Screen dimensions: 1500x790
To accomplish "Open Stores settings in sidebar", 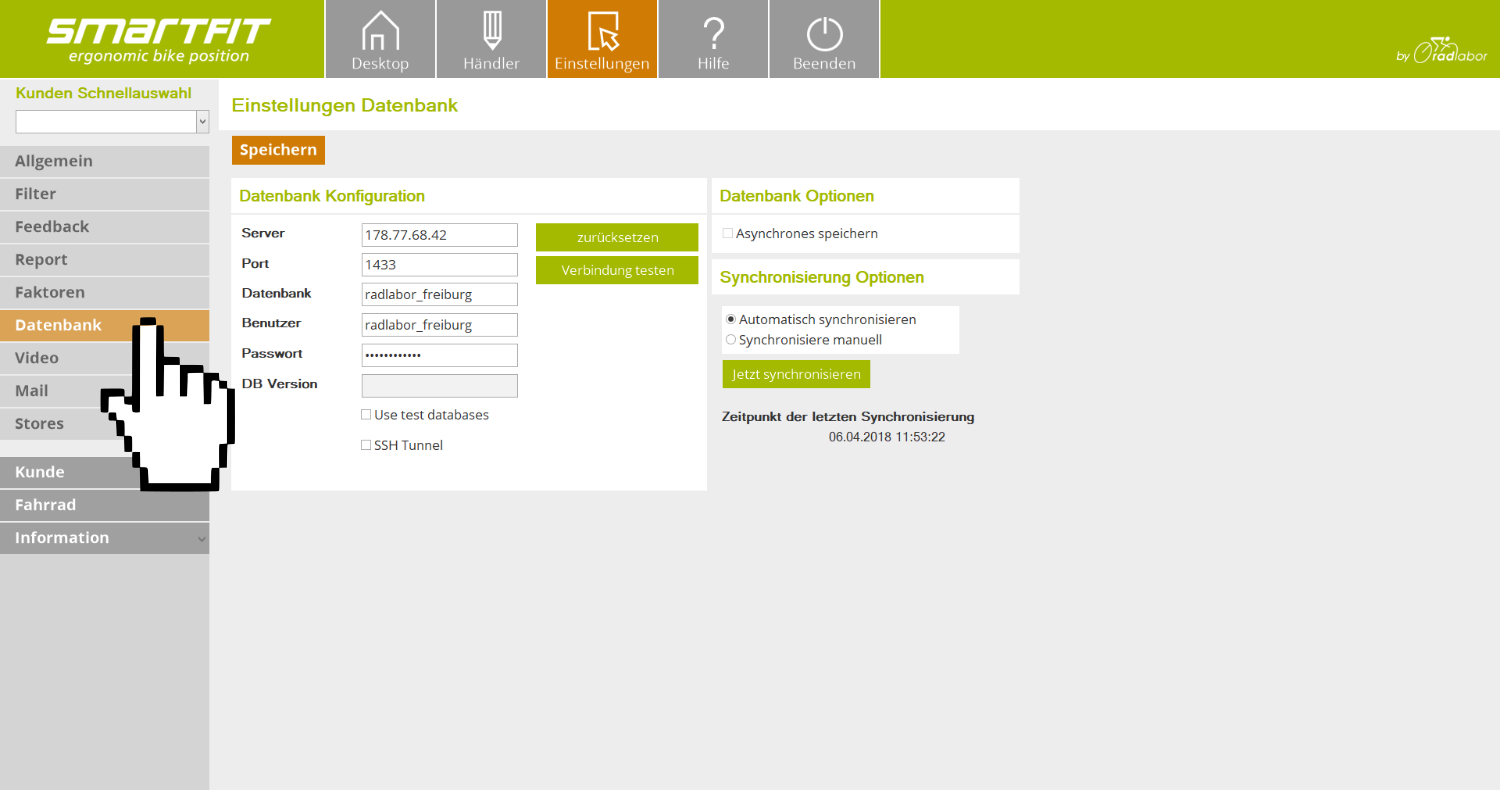I will pyautogui.click(x=104, y=424).
